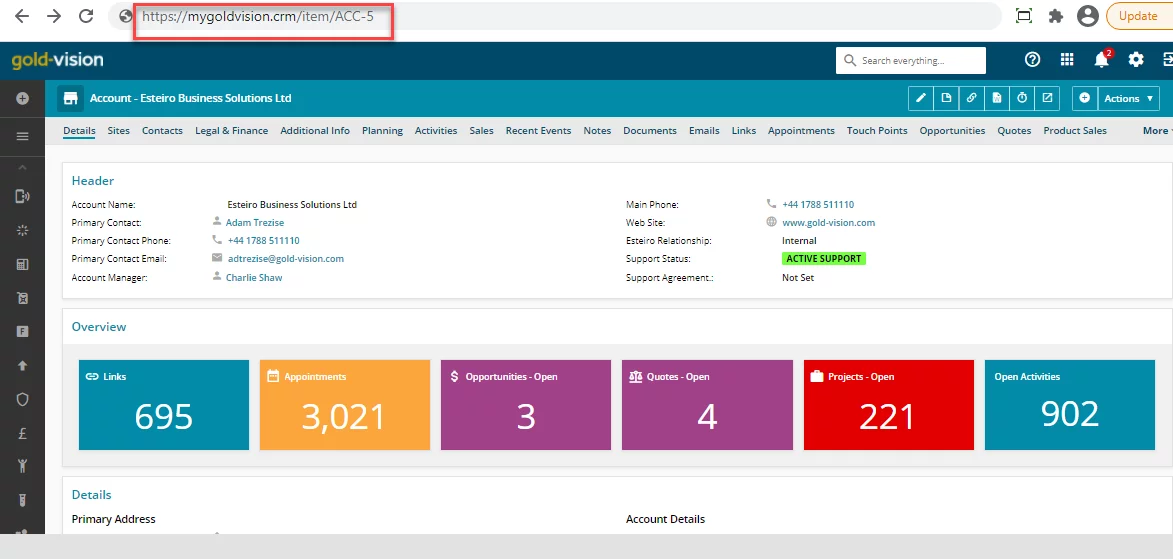The image size is (1173, 559).
Task: Open the help question mark icon
Action: 1032,60
